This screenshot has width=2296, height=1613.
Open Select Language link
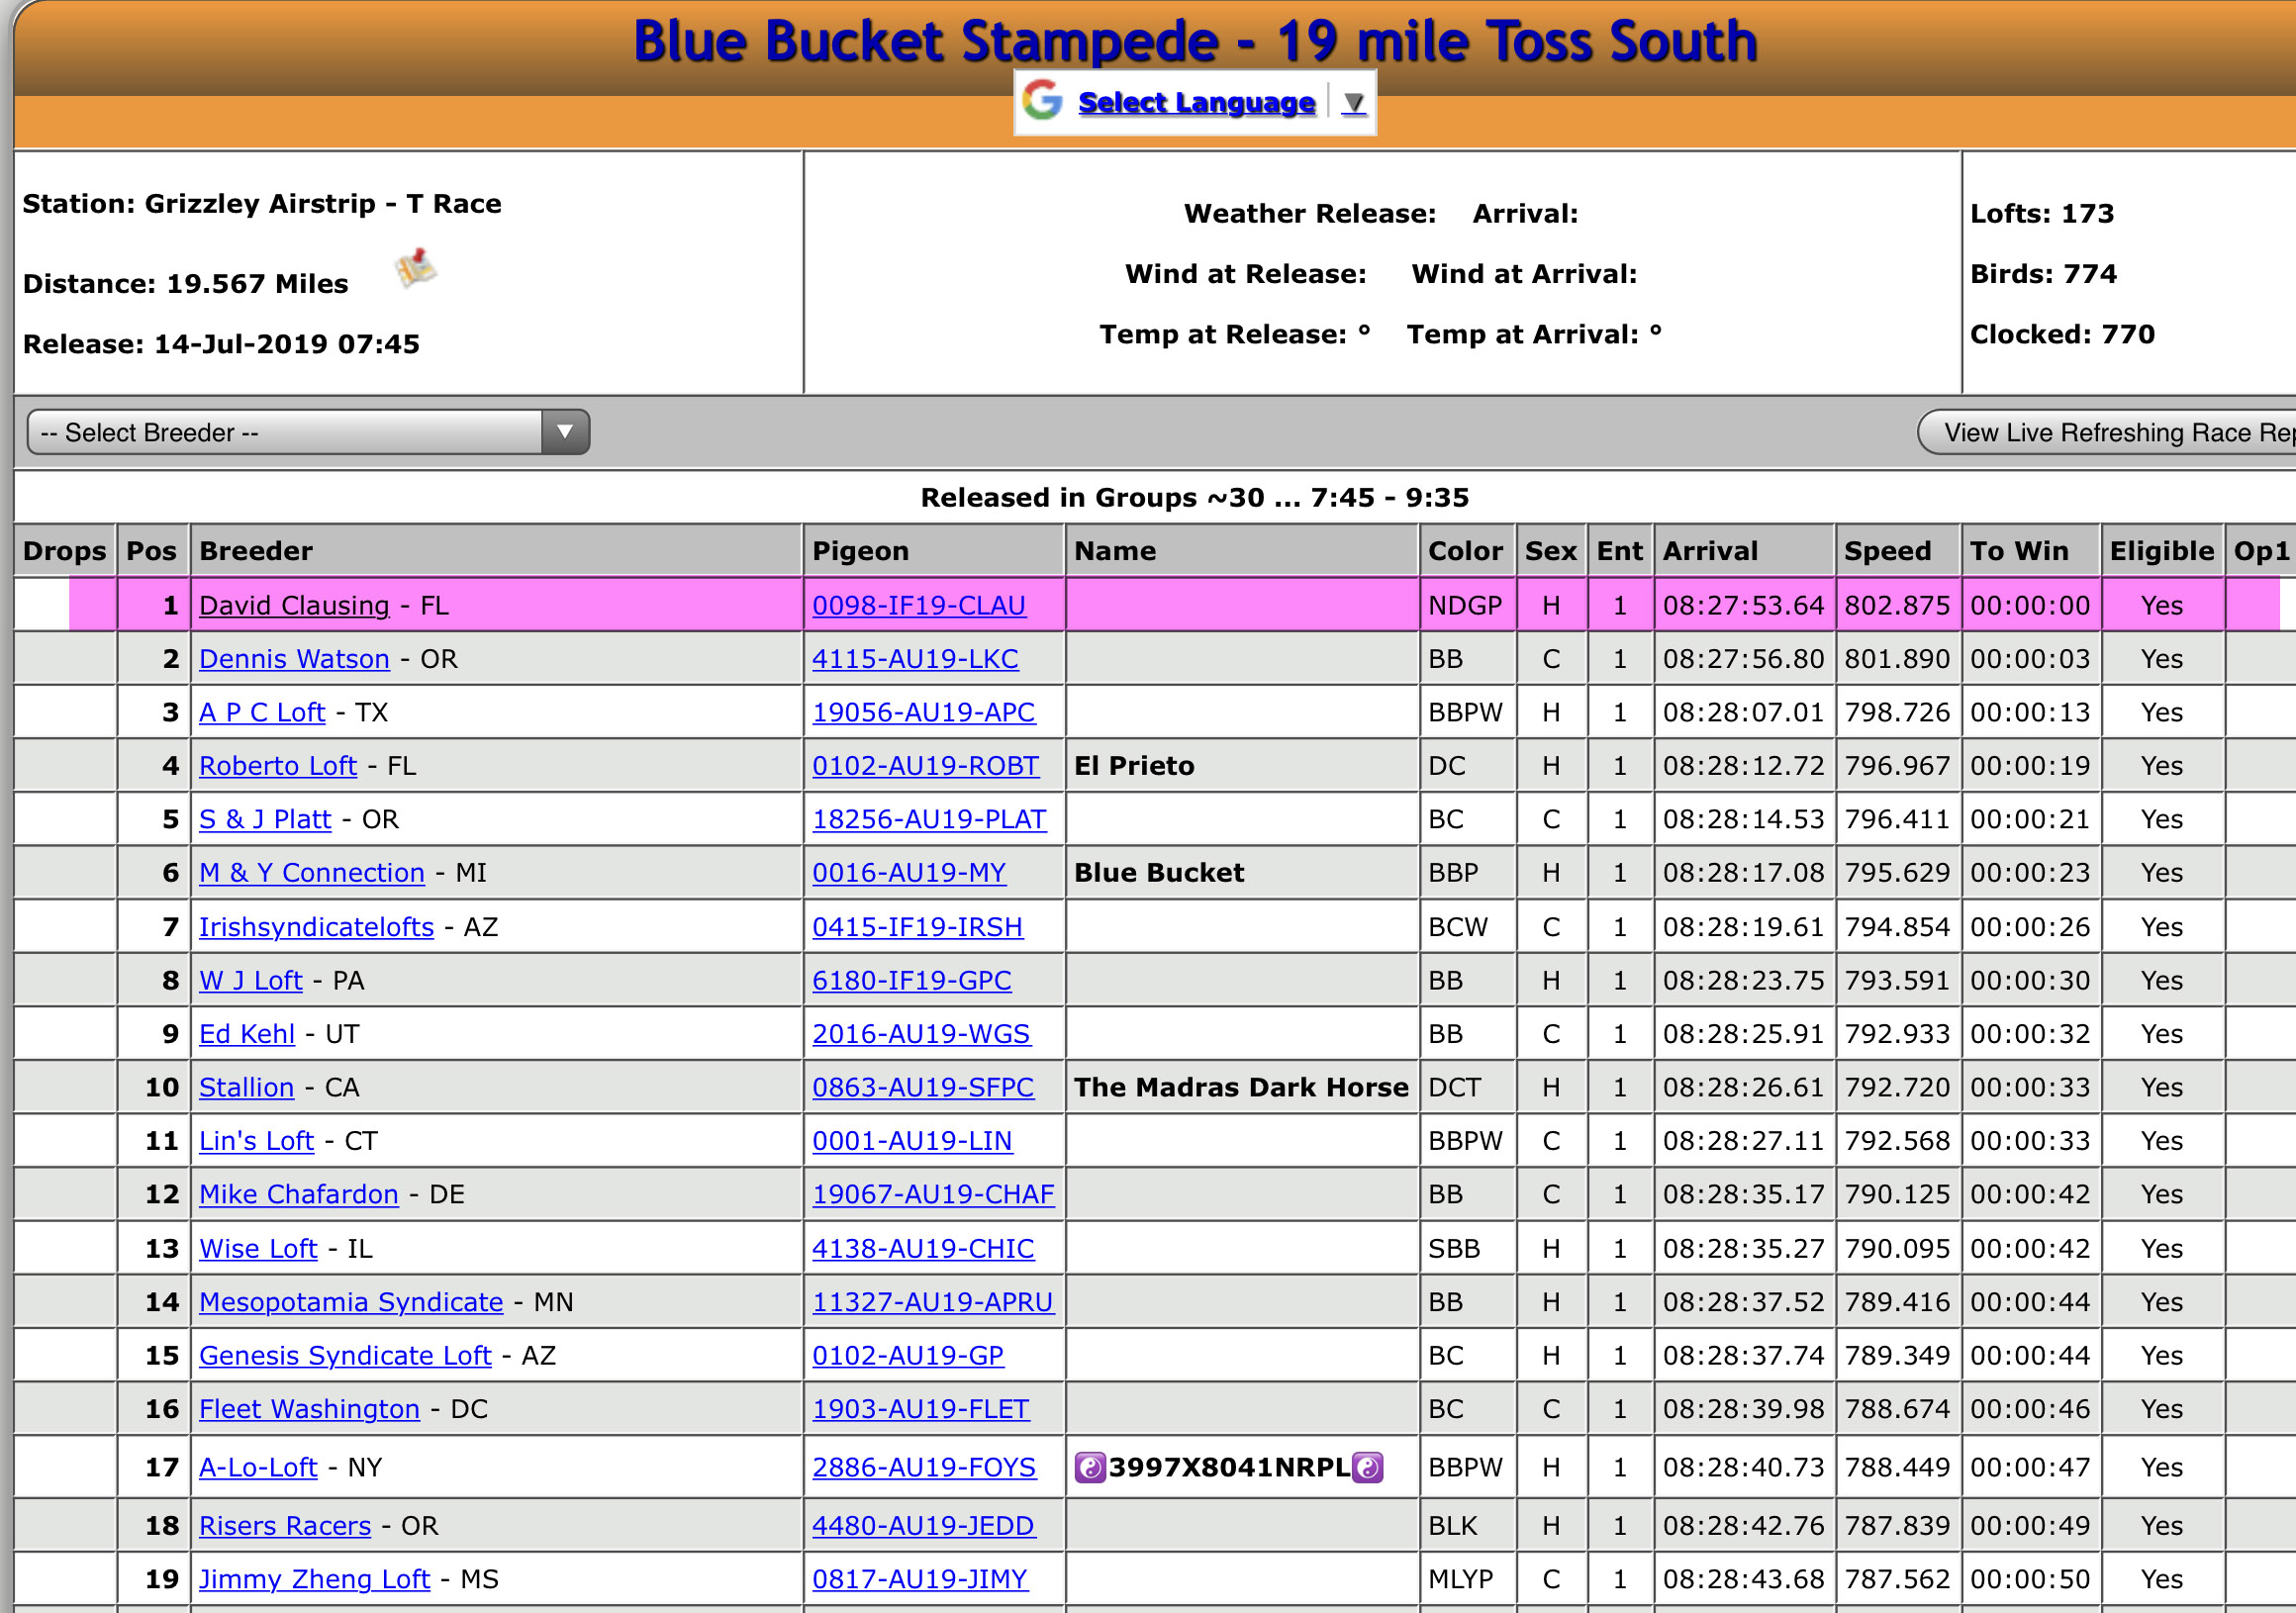coord(1196,102)
